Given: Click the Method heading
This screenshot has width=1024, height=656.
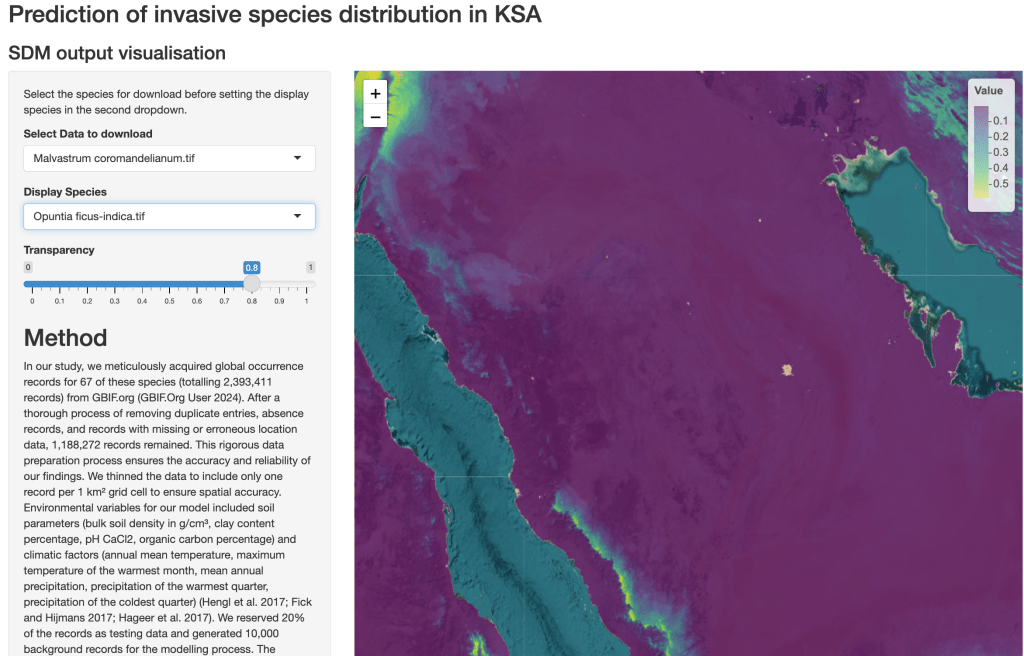Looking at the screenshot, I should (65, 337).
